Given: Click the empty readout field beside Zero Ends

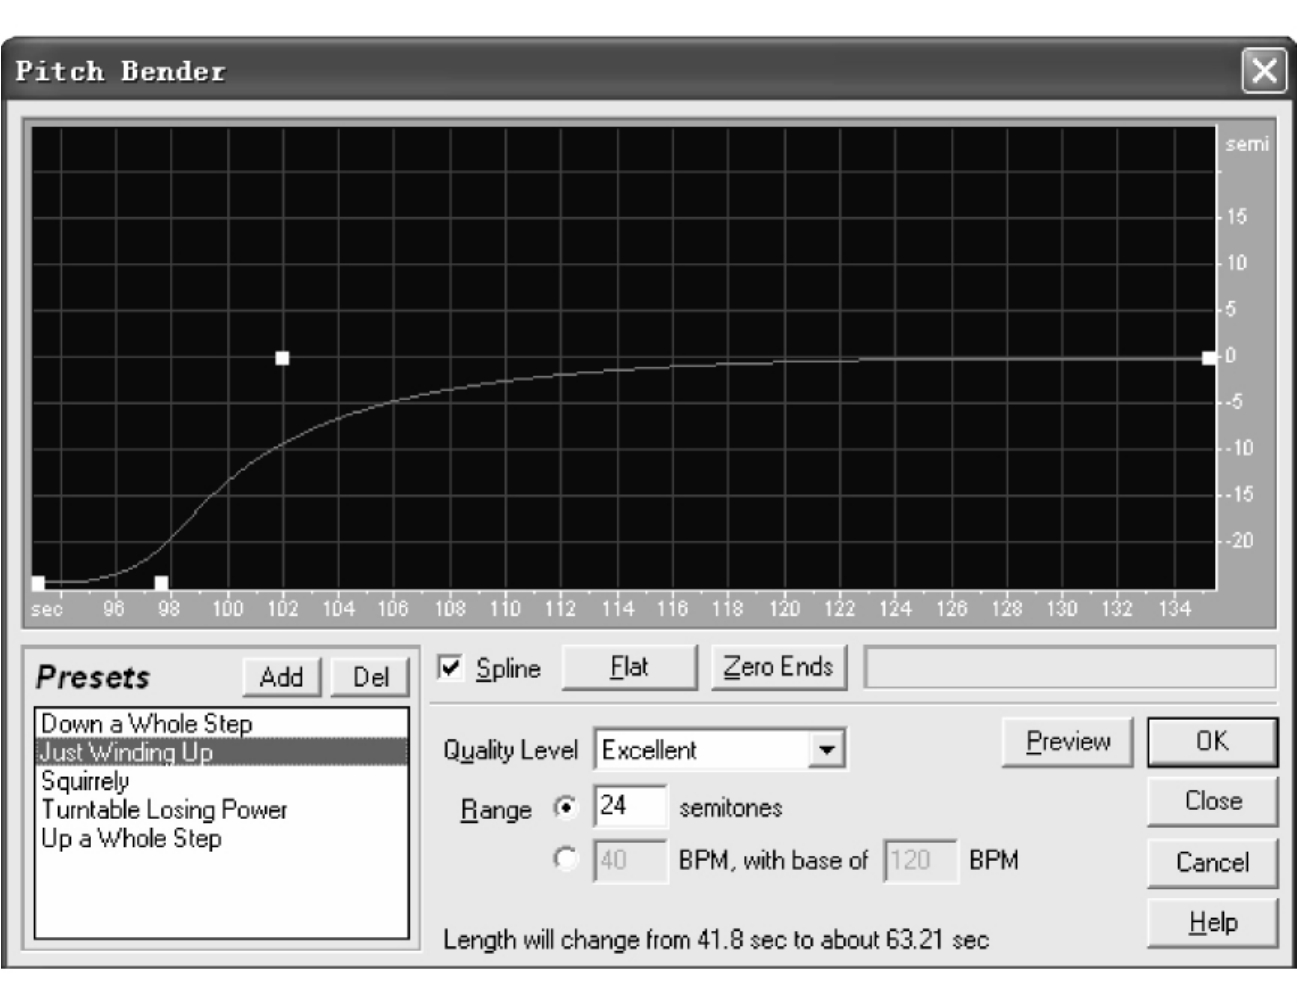Looking at the screenshot, I should [x=1070, y=667].
